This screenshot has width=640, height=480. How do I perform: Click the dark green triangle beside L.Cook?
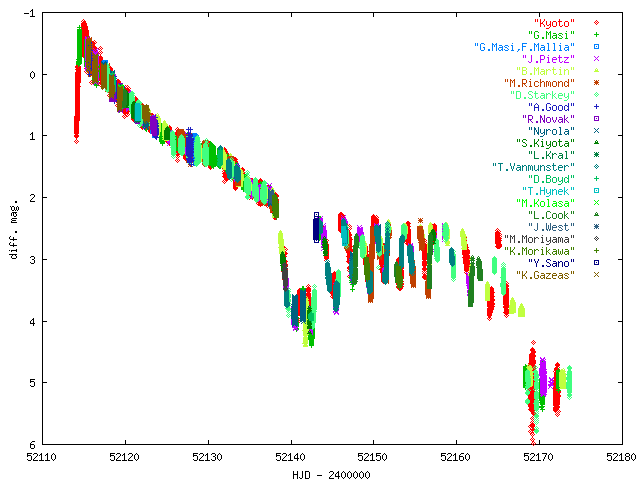point(596,215)
